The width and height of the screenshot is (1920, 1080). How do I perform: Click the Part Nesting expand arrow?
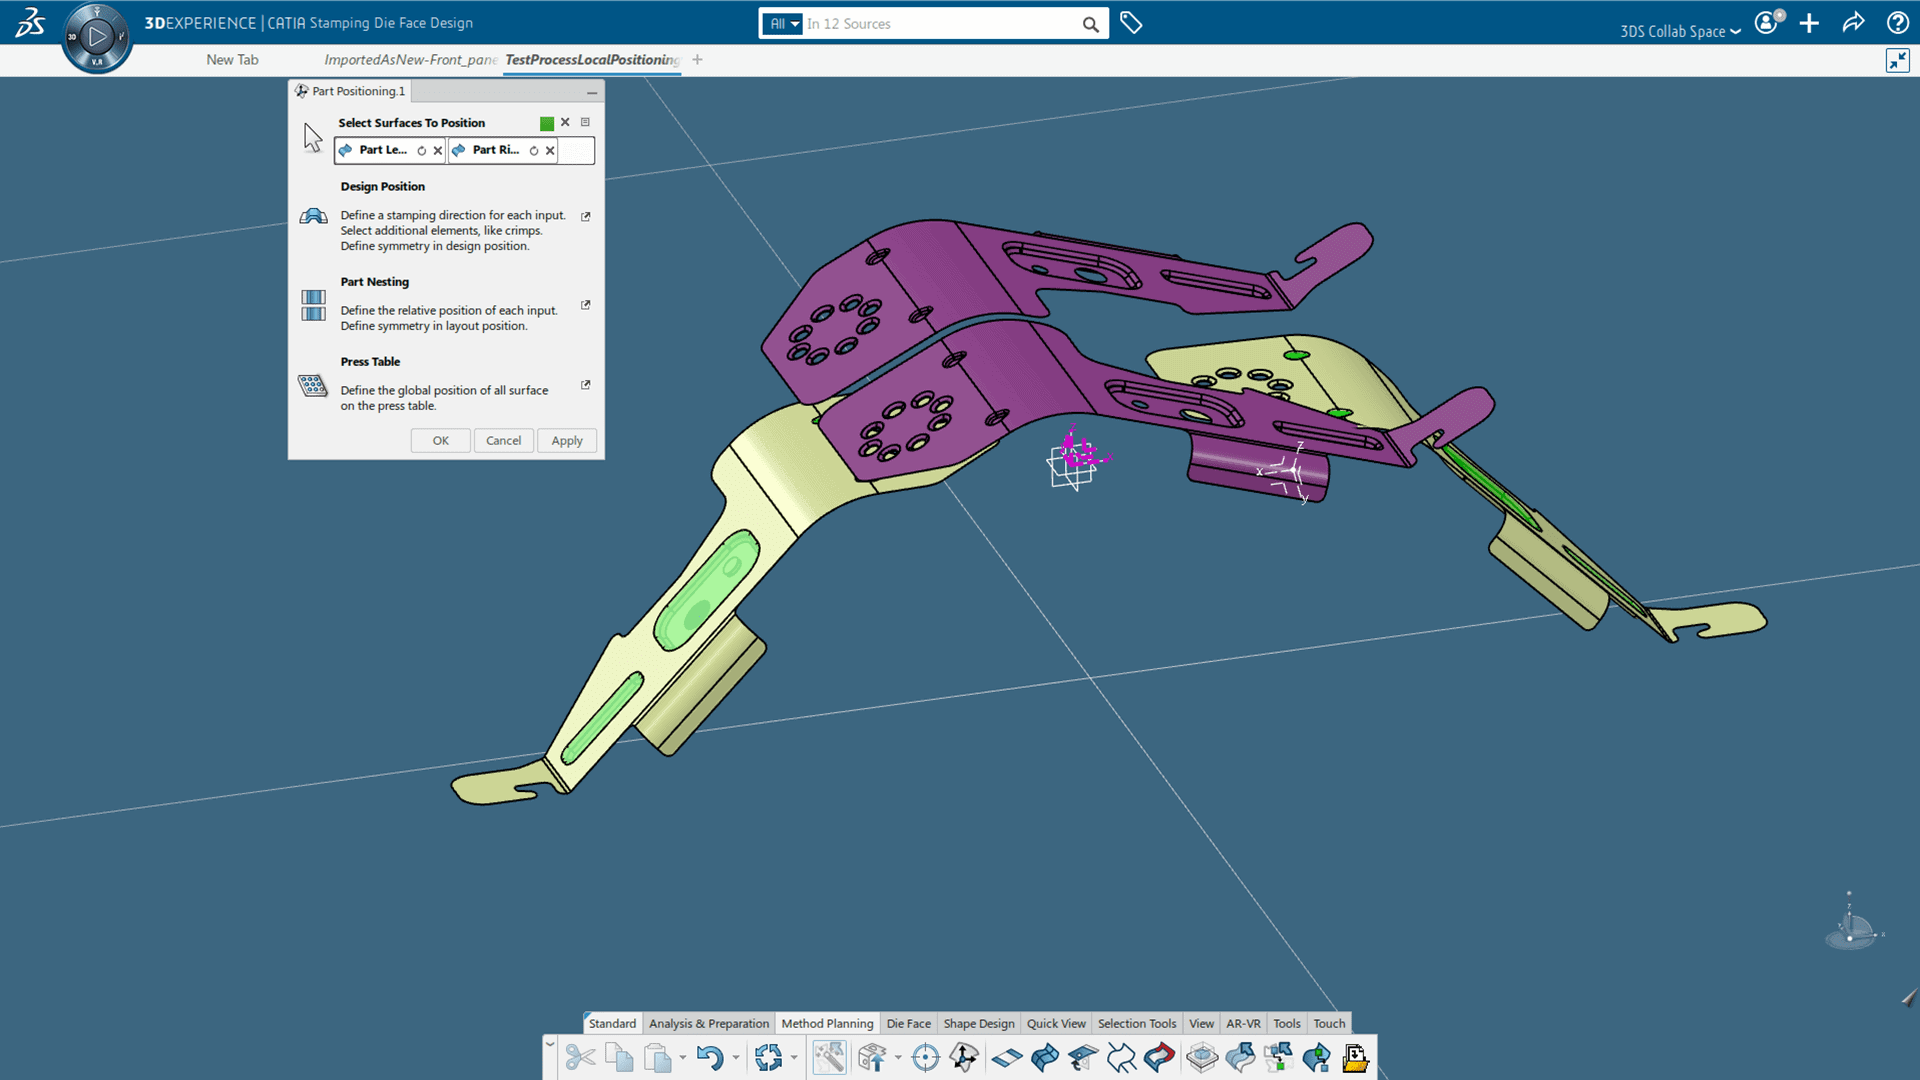[587, 305]
